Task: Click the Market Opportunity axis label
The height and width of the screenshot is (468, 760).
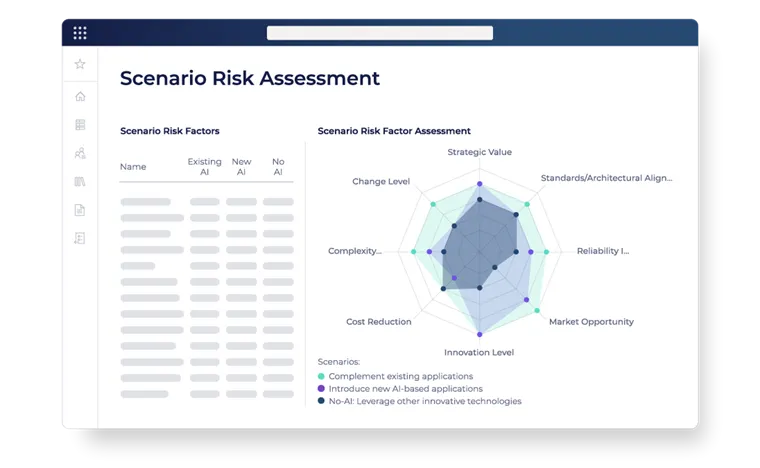Action: [x=591, y=322]
